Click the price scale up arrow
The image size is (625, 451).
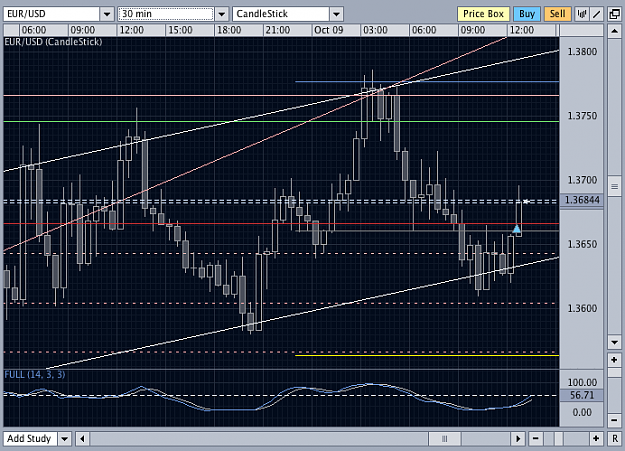point(614,31)
